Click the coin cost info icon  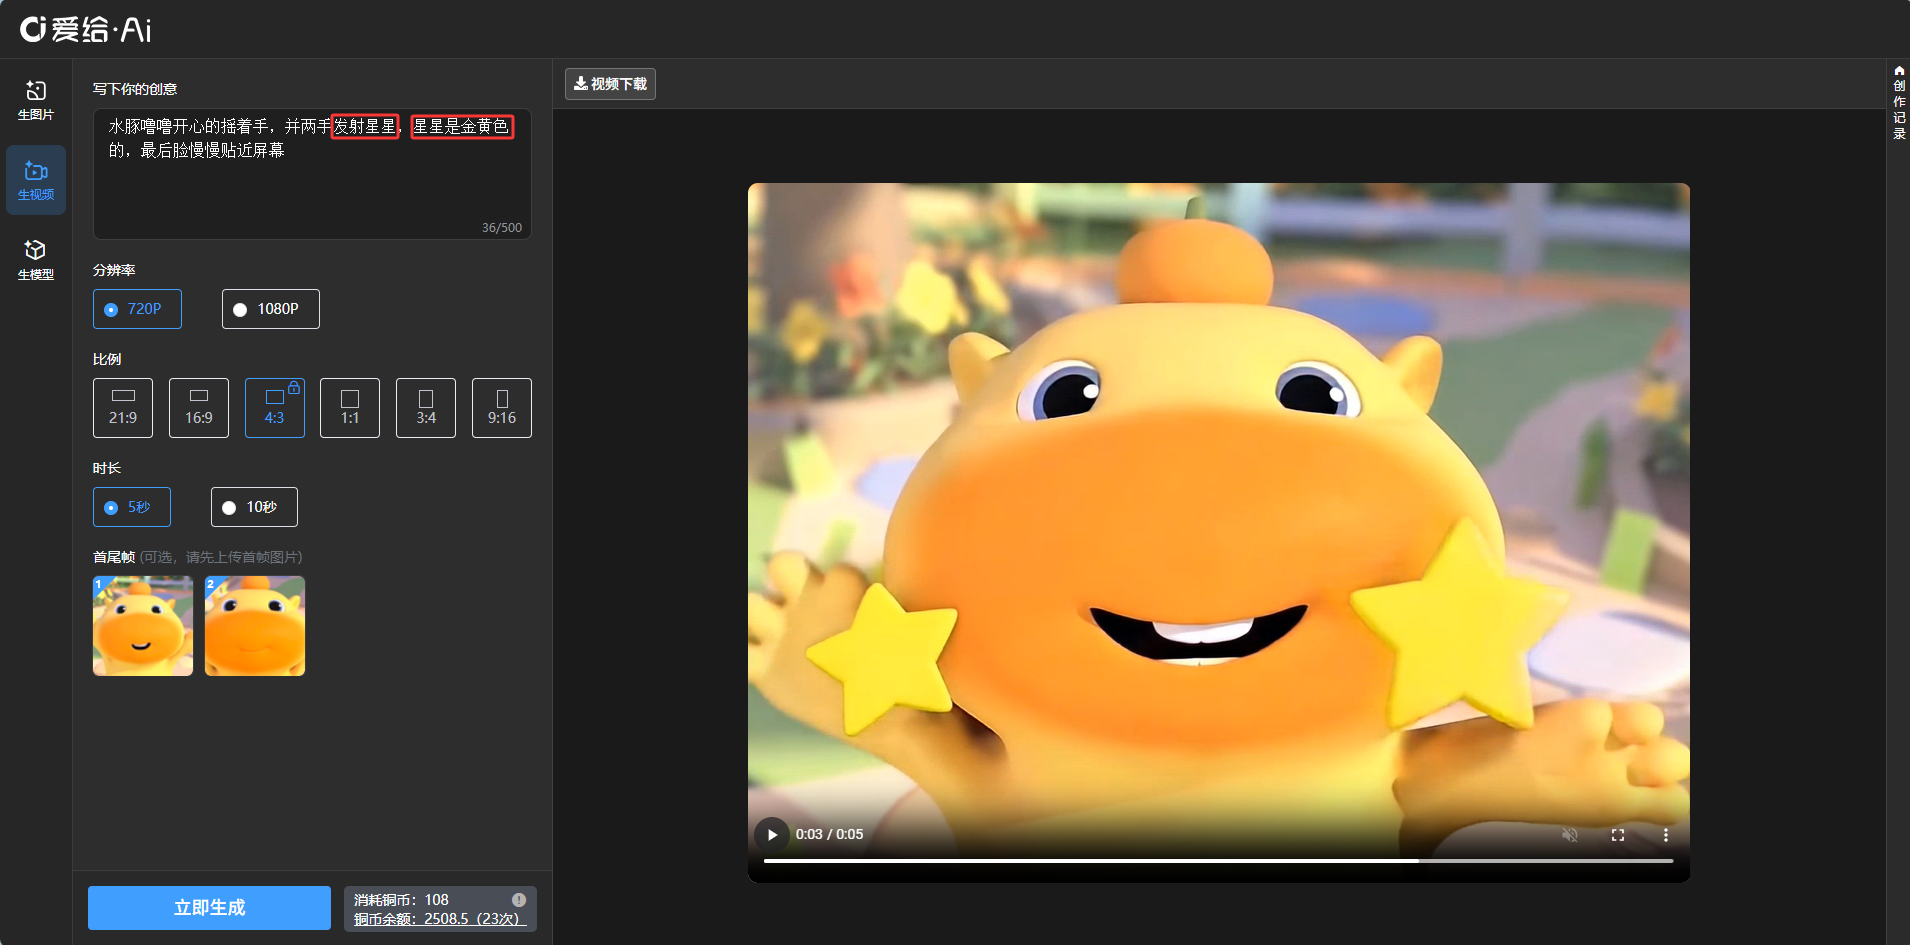(x=519, y=900)
